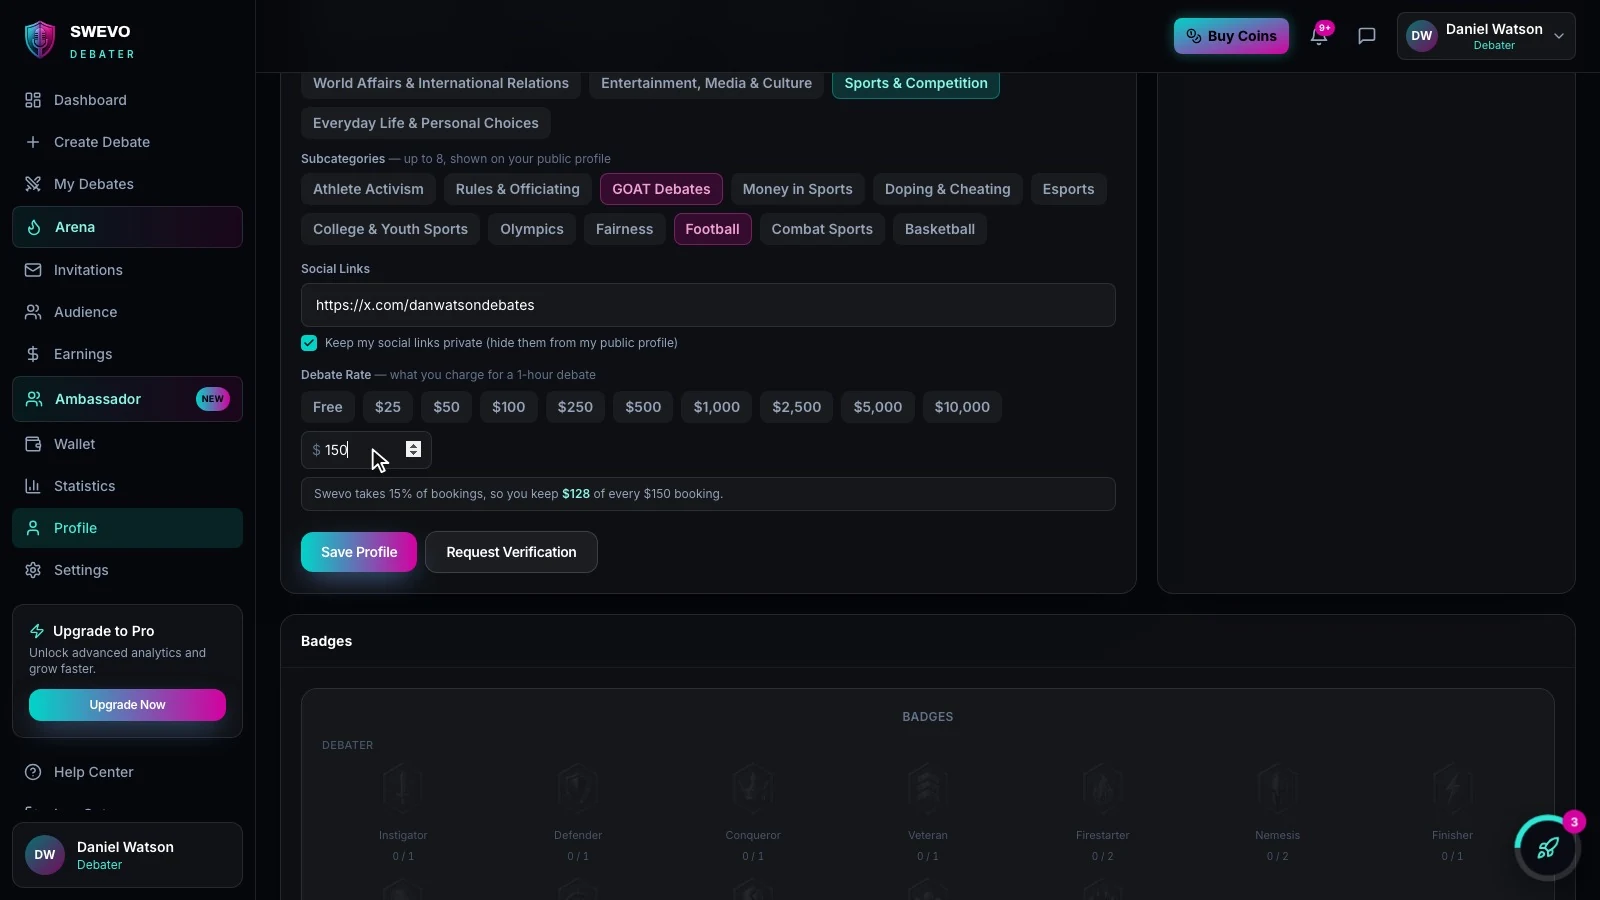Click the My Debates swords icon
1600x900 pixels.
coord(33,184)
